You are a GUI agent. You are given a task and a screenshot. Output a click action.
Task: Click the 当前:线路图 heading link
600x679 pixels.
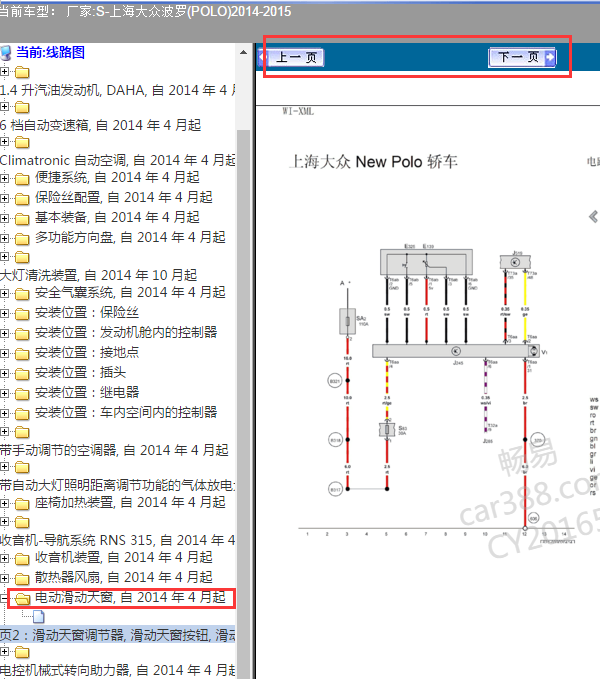tap(50, 52)
